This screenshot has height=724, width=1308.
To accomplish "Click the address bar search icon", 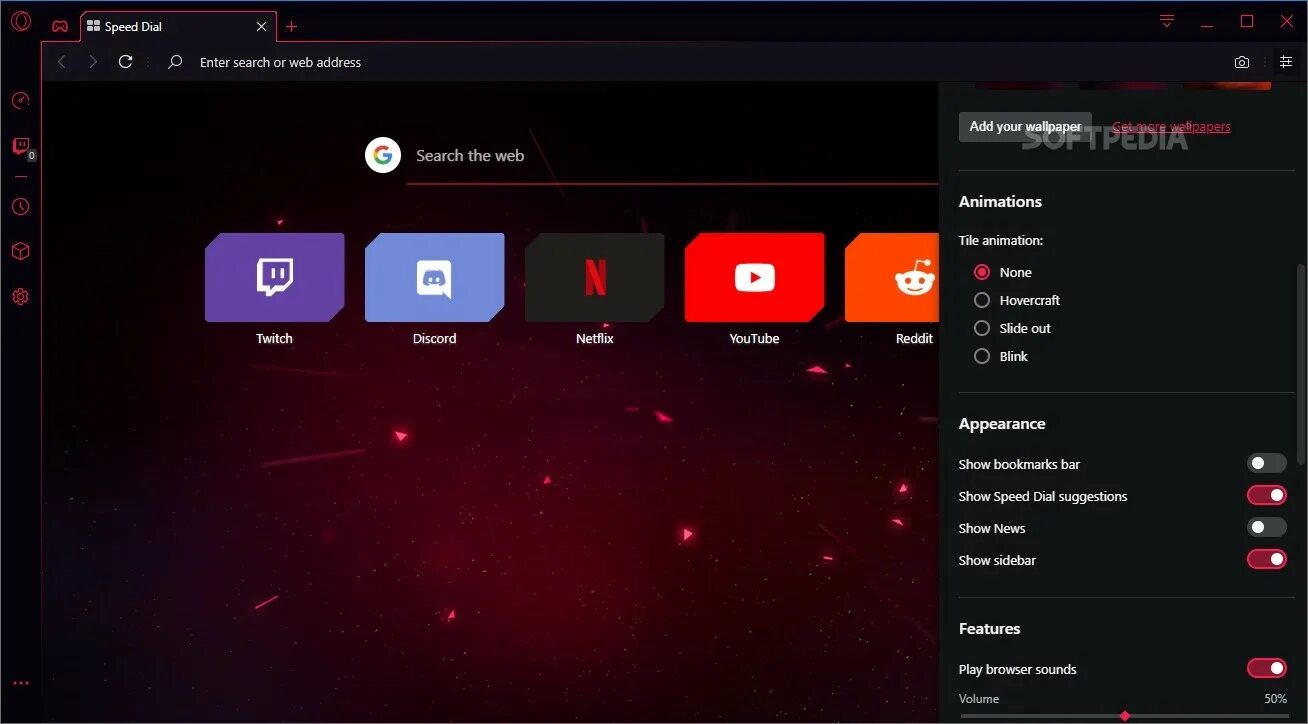I will (x=175, y=62).
